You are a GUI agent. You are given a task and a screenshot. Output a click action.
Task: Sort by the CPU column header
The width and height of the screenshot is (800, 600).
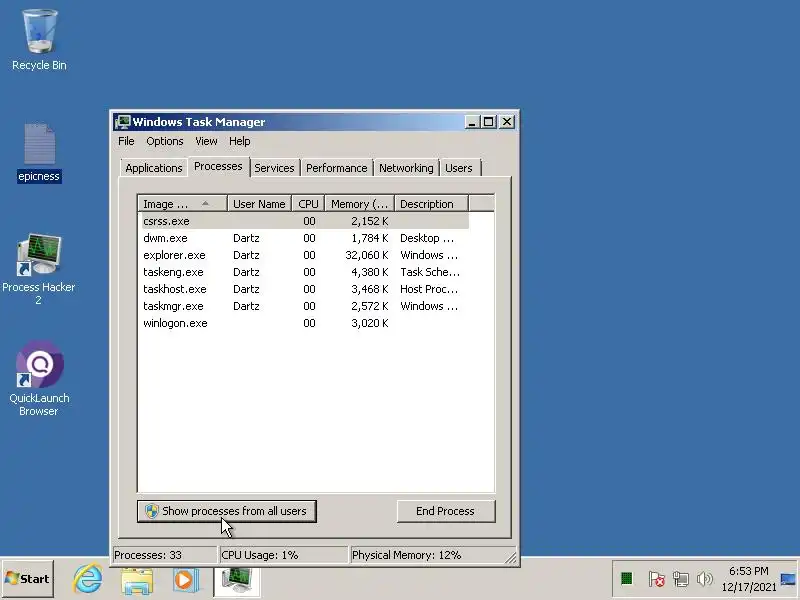click(308, 204)
